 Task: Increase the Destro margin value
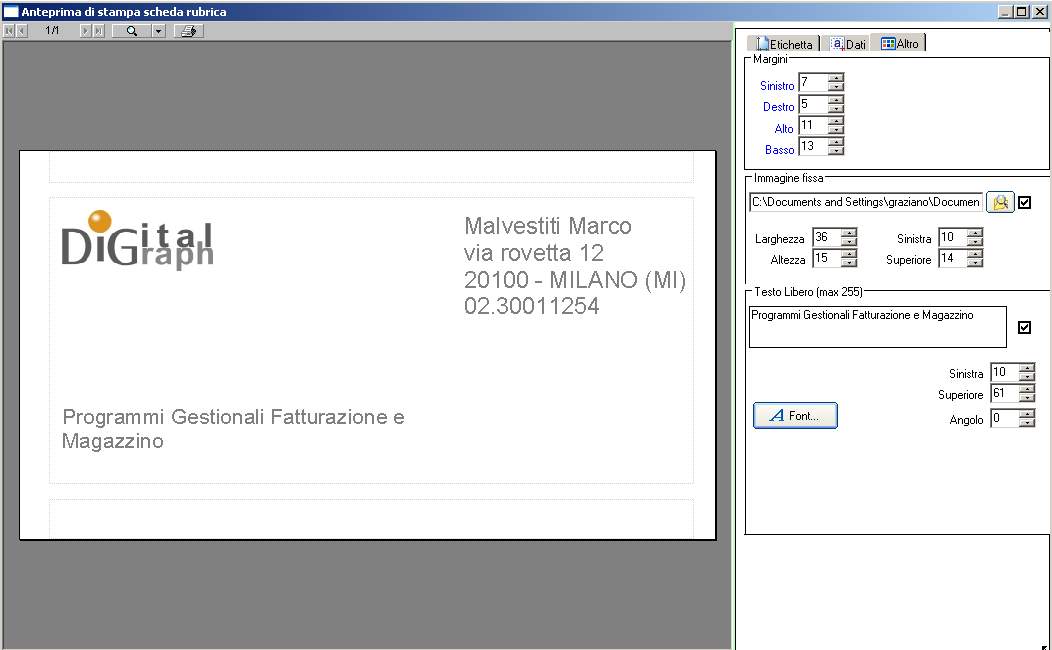(836, 99)
